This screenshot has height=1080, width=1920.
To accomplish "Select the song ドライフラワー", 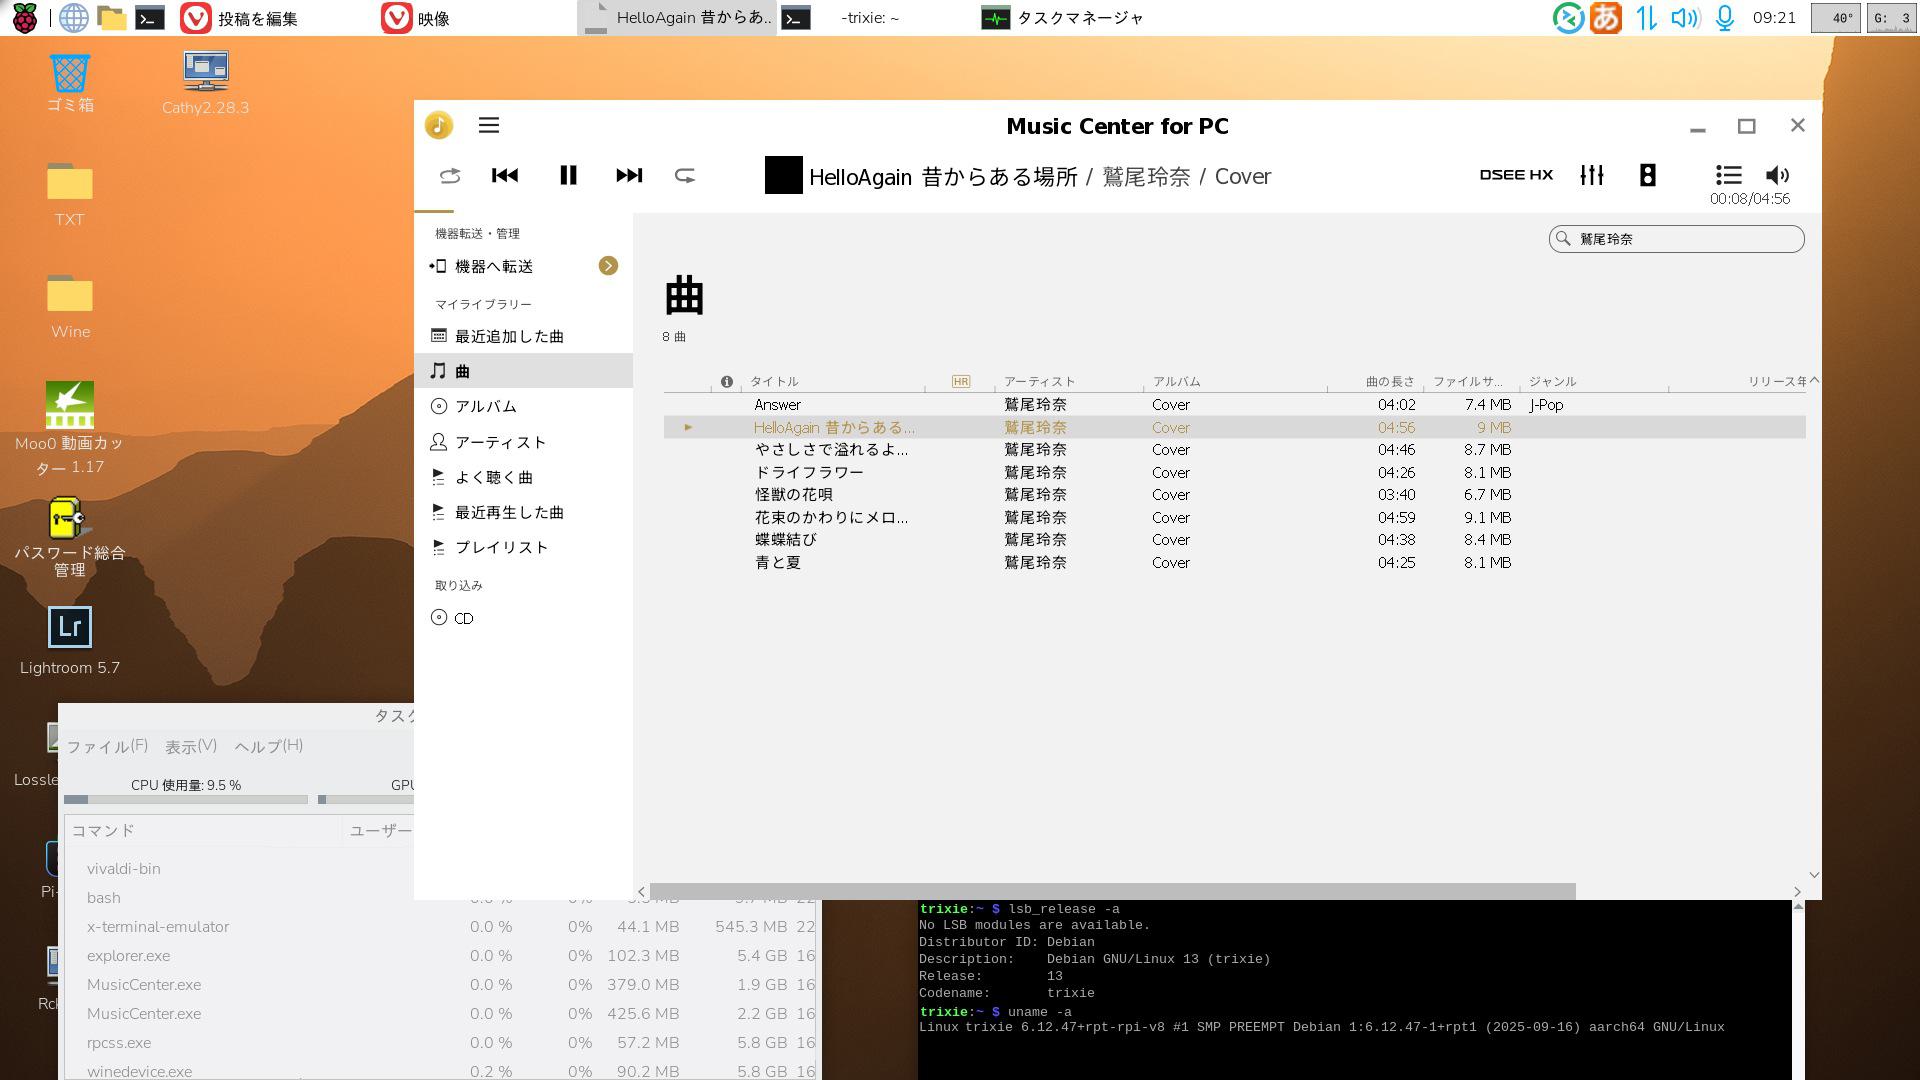I will pos(809,472).
